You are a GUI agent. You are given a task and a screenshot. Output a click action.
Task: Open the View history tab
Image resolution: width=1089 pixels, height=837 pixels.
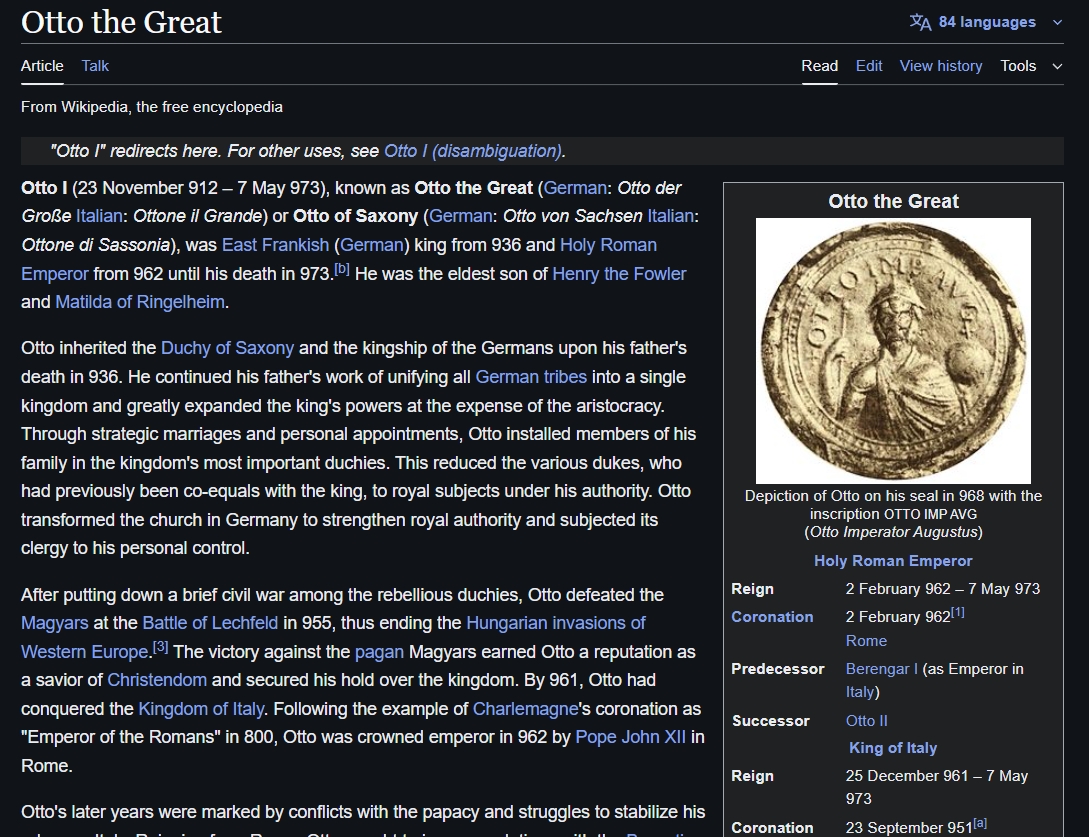click(941, 66)
